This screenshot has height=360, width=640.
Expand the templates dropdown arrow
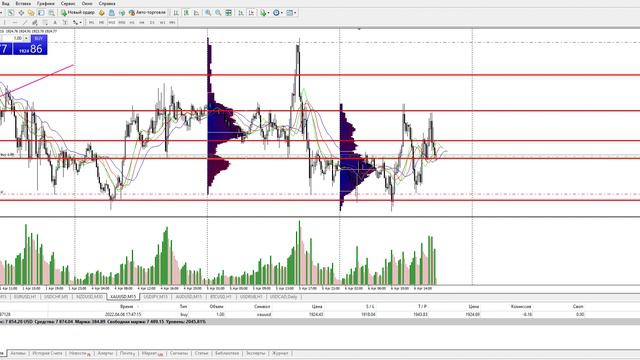coord(295,13)
